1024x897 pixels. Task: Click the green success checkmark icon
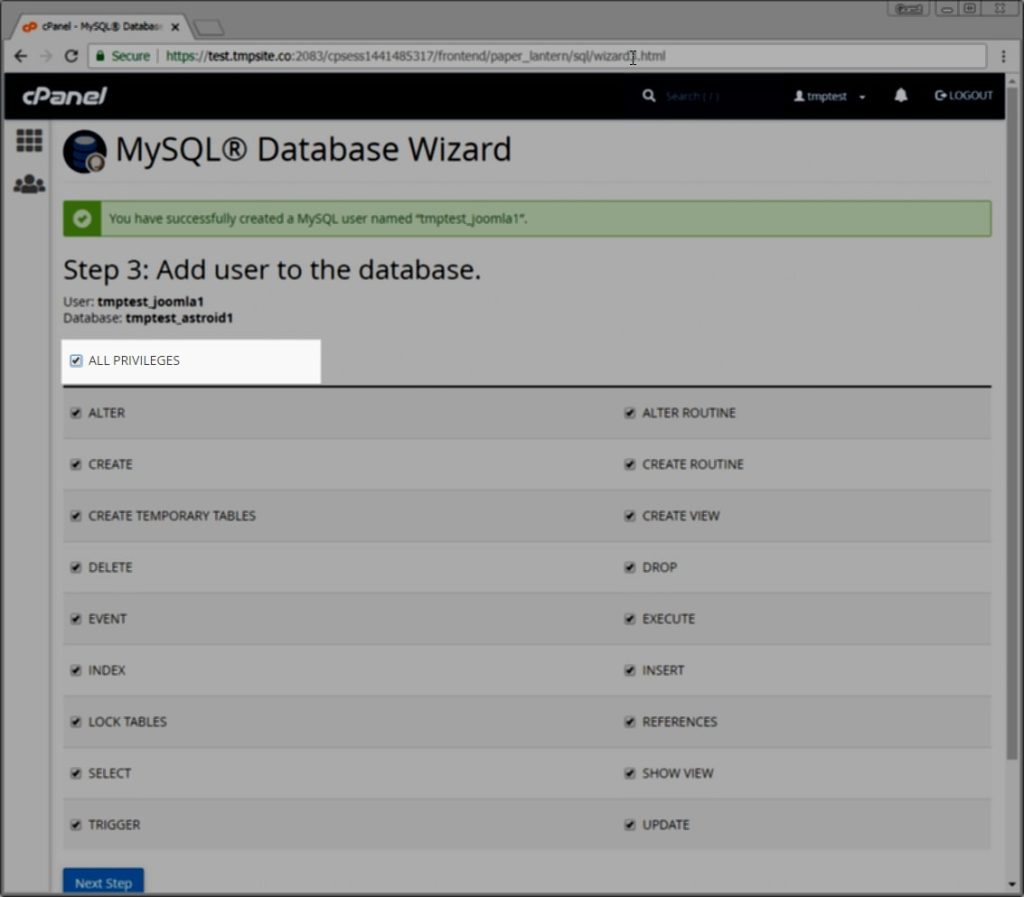82,219
